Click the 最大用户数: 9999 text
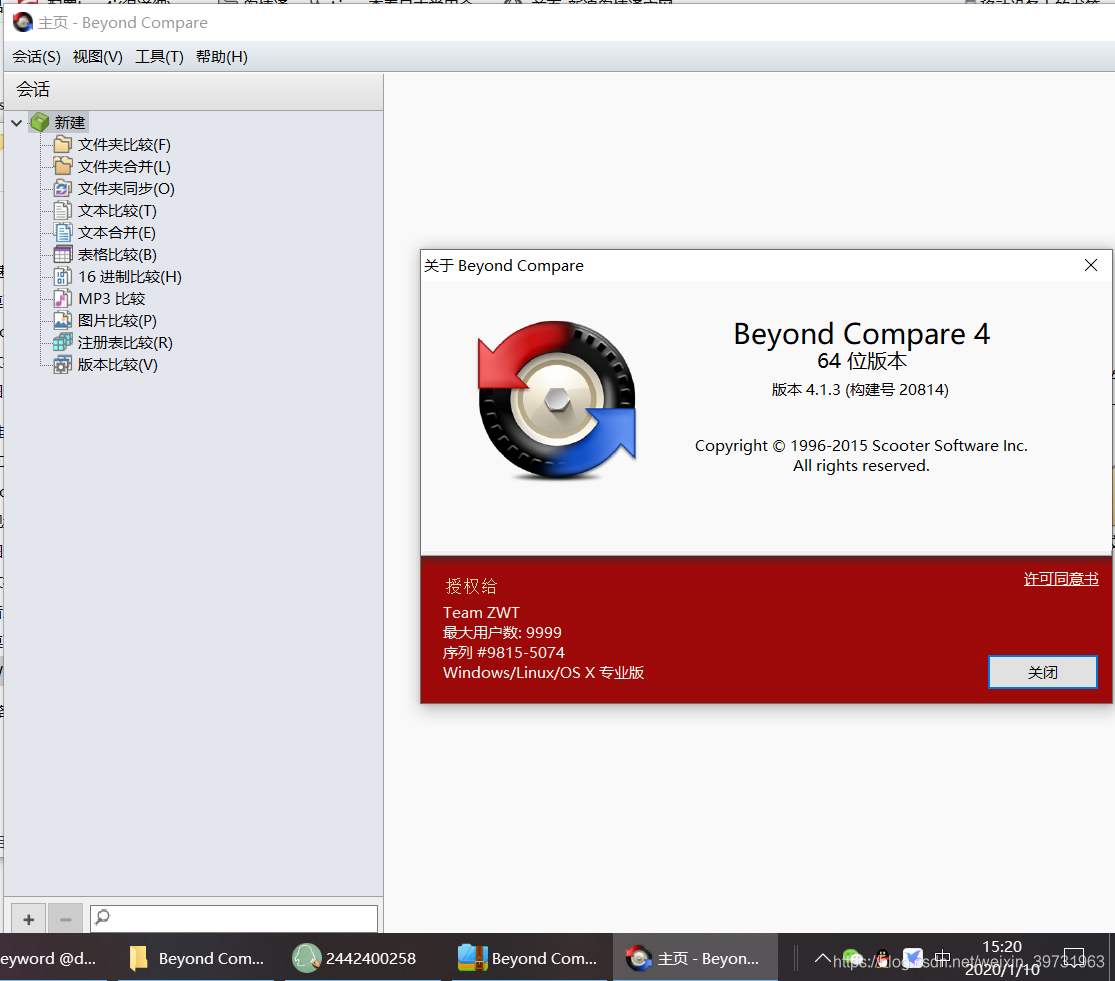Screen dimensions: 1115x981 tap(502, 633)
